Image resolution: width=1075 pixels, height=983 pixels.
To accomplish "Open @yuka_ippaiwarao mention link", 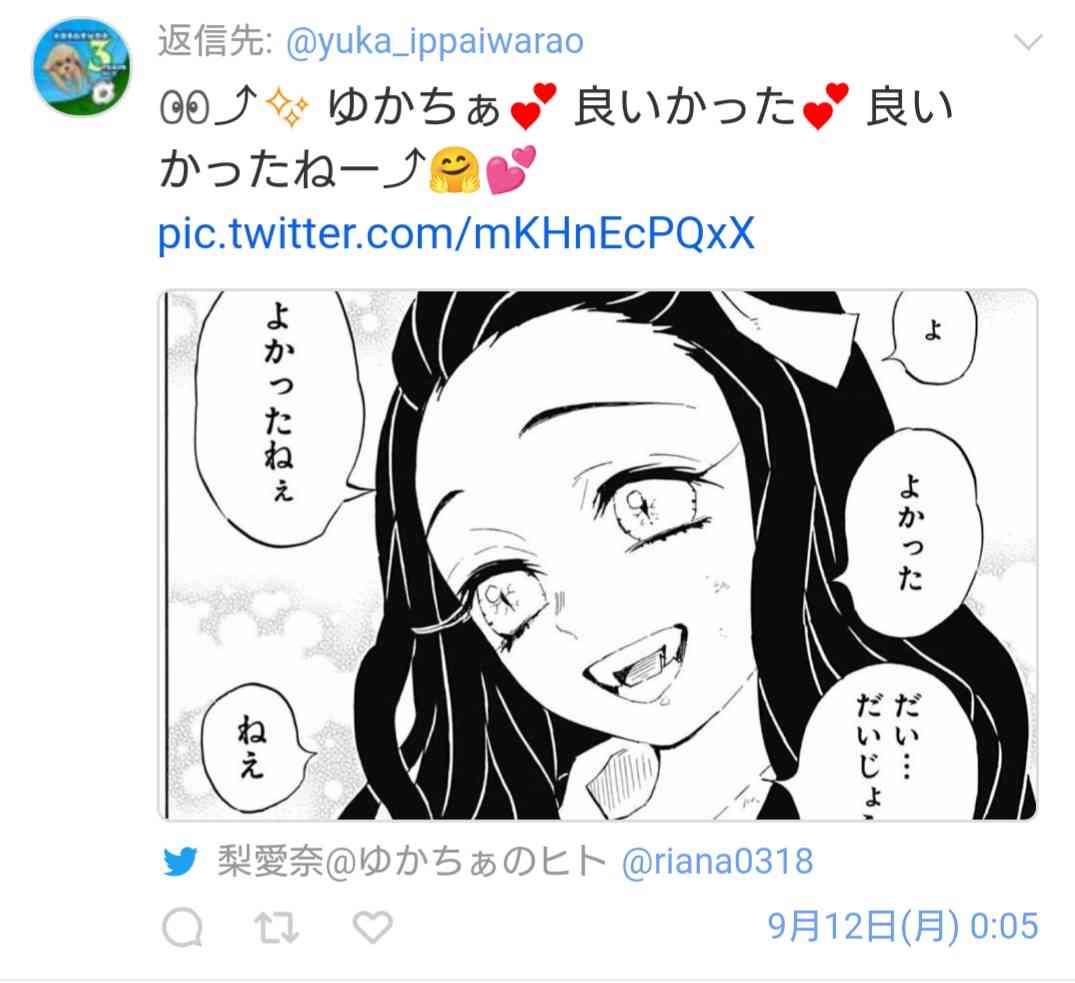I will [x=435, y=42].
